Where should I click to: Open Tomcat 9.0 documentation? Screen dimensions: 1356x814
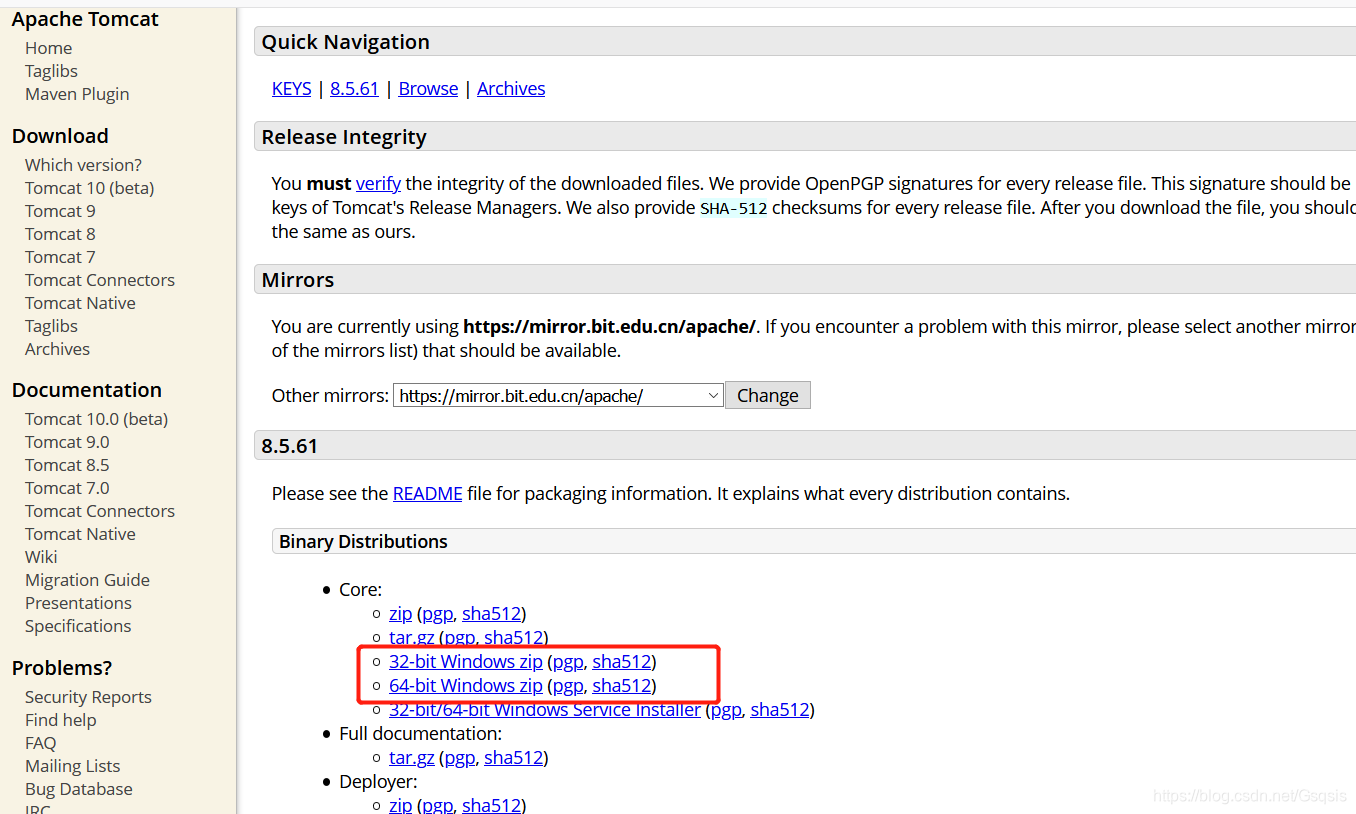tap(67, 442)
